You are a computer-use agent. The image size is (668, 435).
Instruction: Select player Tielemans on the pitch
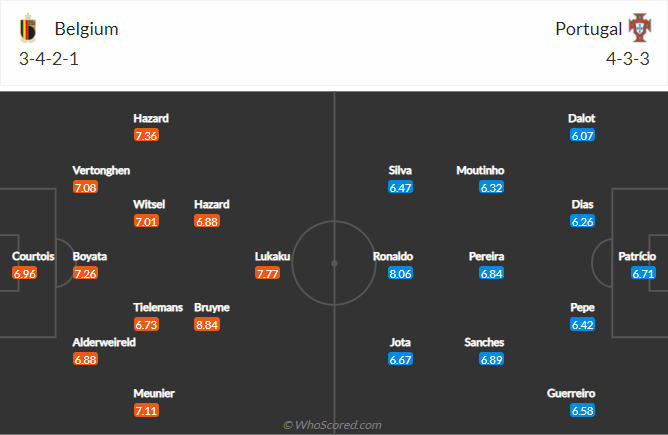point(159,307)
